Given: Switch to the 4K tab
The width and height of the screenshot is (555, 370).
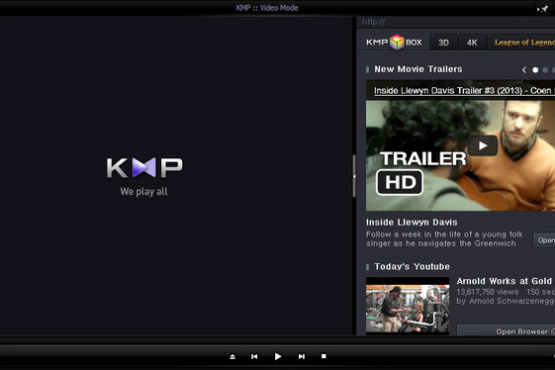Looking at the screenshot, I should click(x=472, y=43).
